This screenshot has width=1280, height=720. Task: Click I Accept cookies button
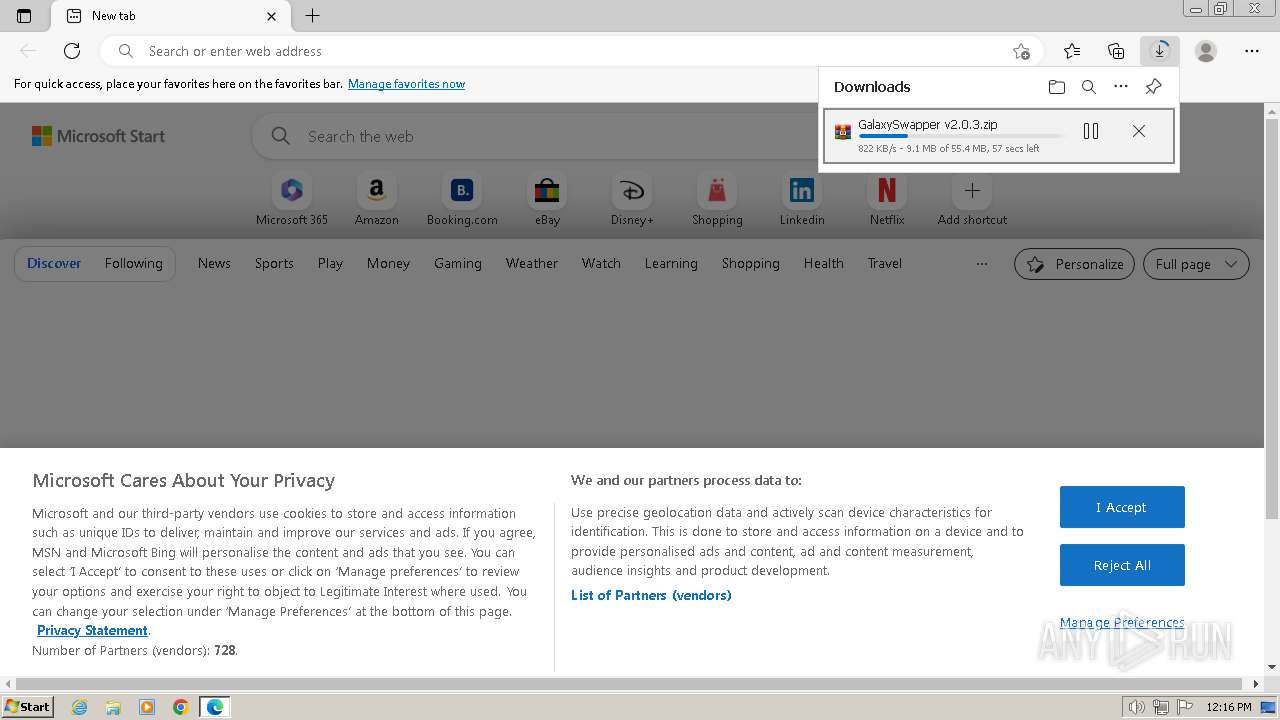(x=1122, y=507)
